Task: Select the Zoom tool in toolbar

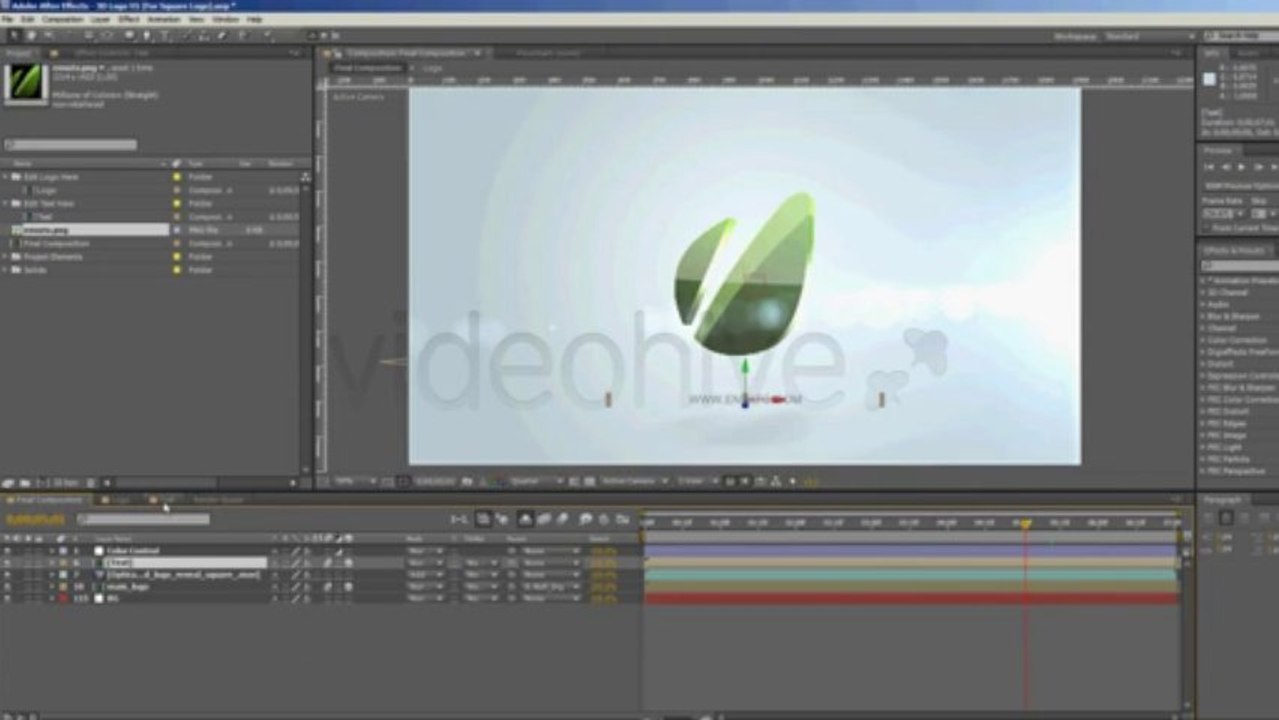Action: coord(50,35)
